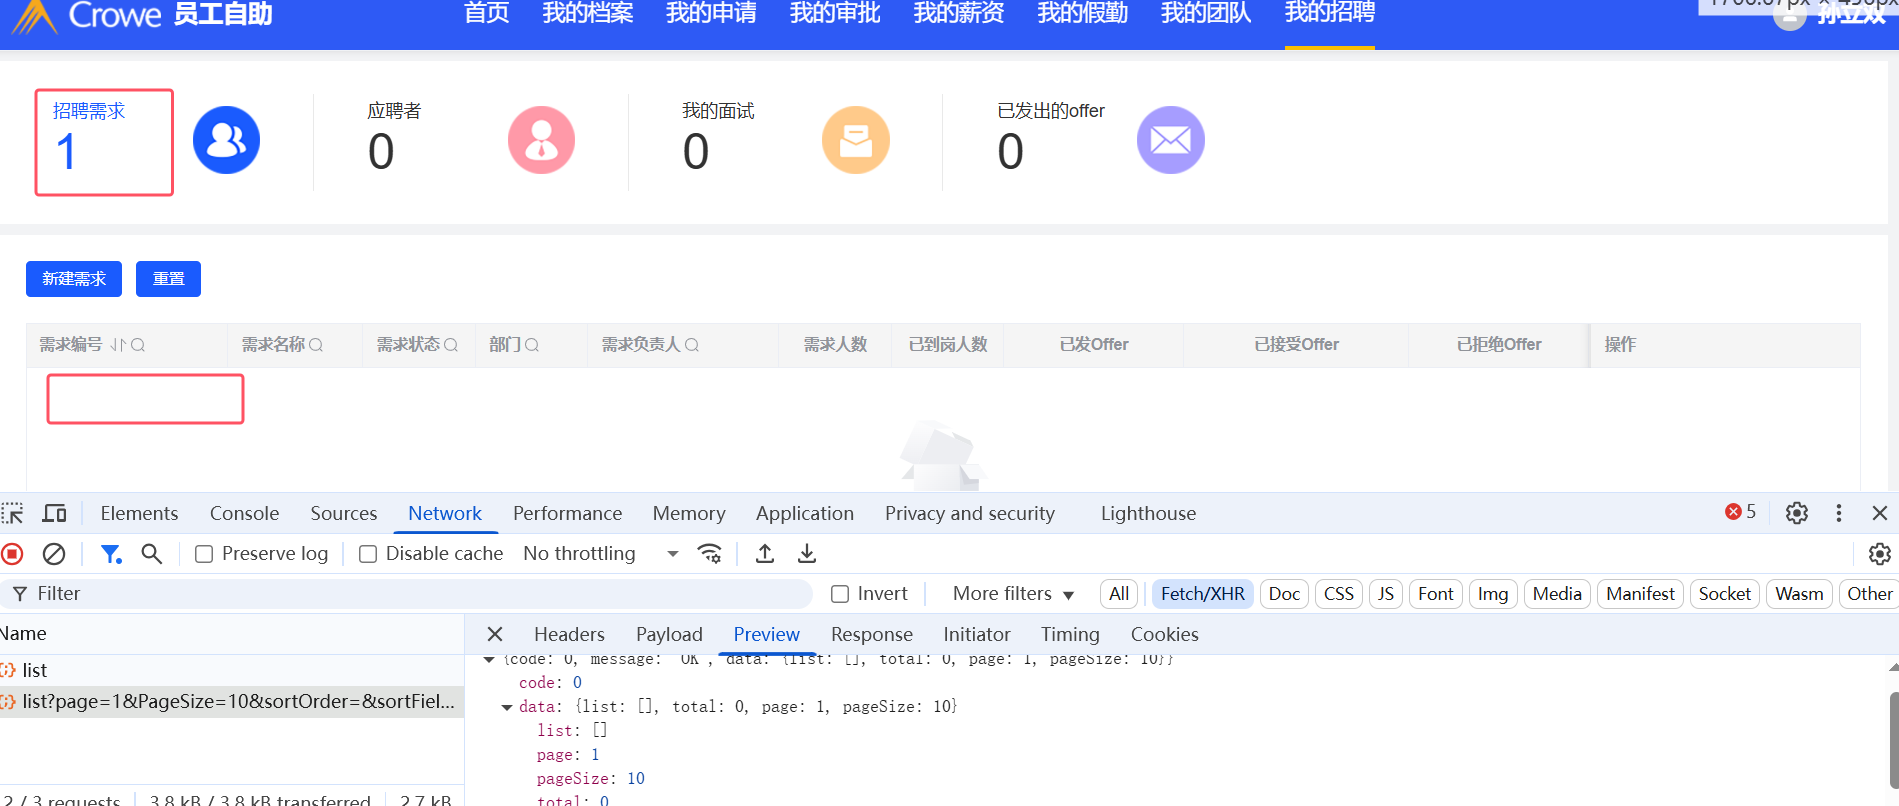Open network conditions wifi icon

(710, 554)
